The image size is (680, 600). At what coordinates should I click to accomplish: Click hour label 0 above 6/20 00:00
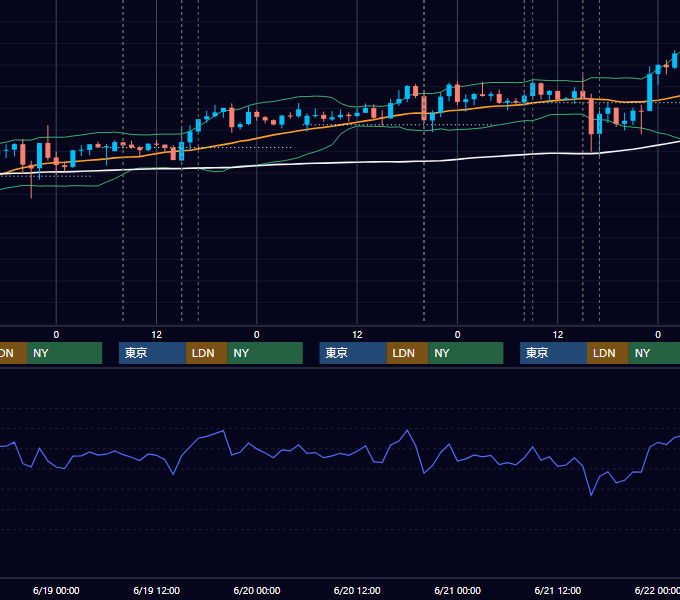[257, 335]
